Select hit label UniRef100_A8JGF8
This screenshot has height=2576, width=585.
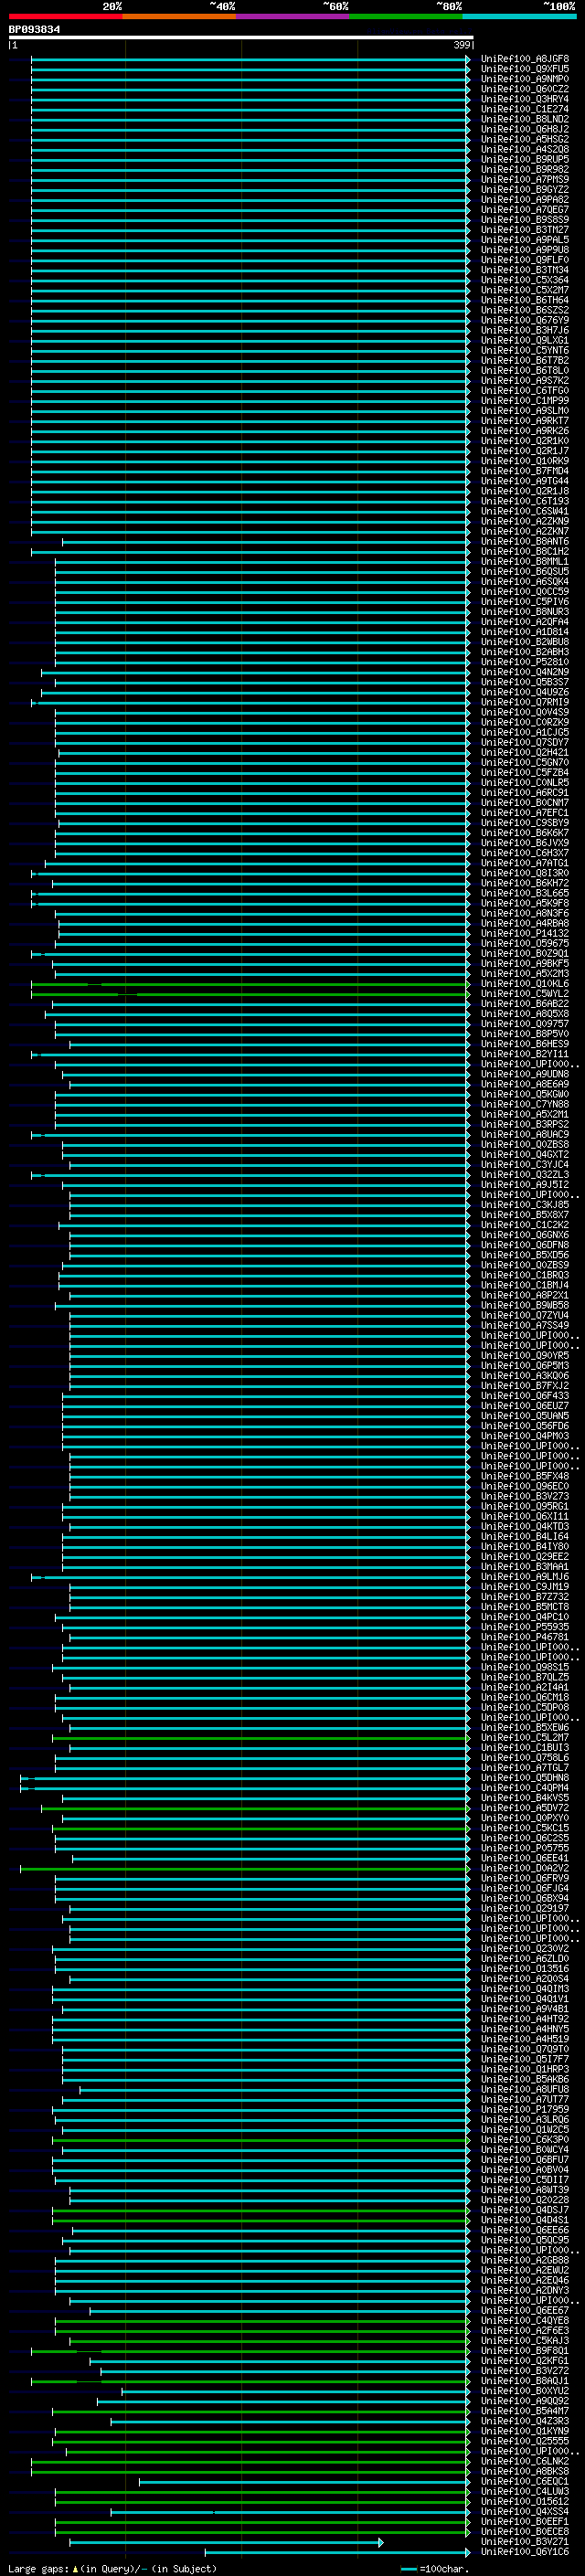525,59
